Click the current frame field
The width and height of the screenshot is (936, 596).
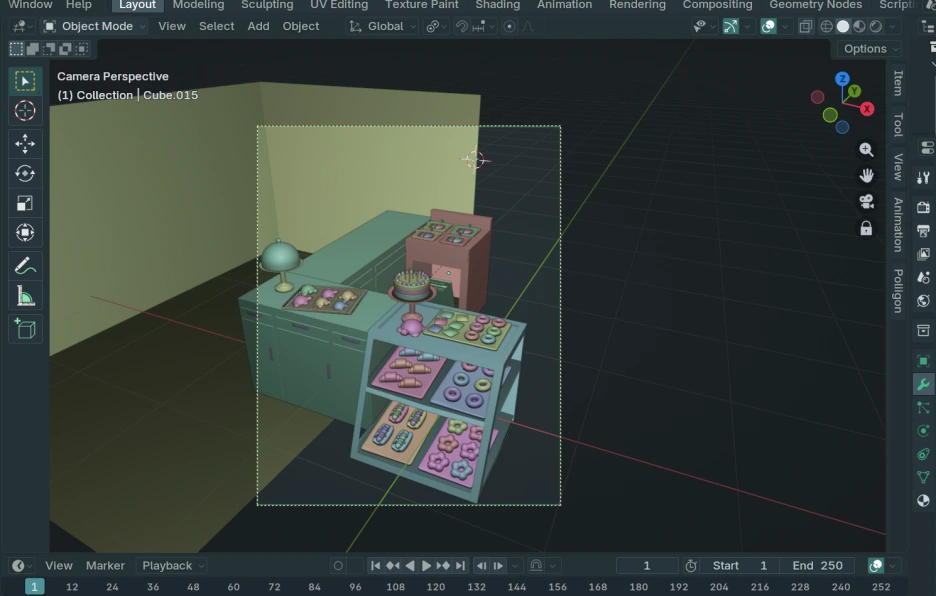coord(646,566)
